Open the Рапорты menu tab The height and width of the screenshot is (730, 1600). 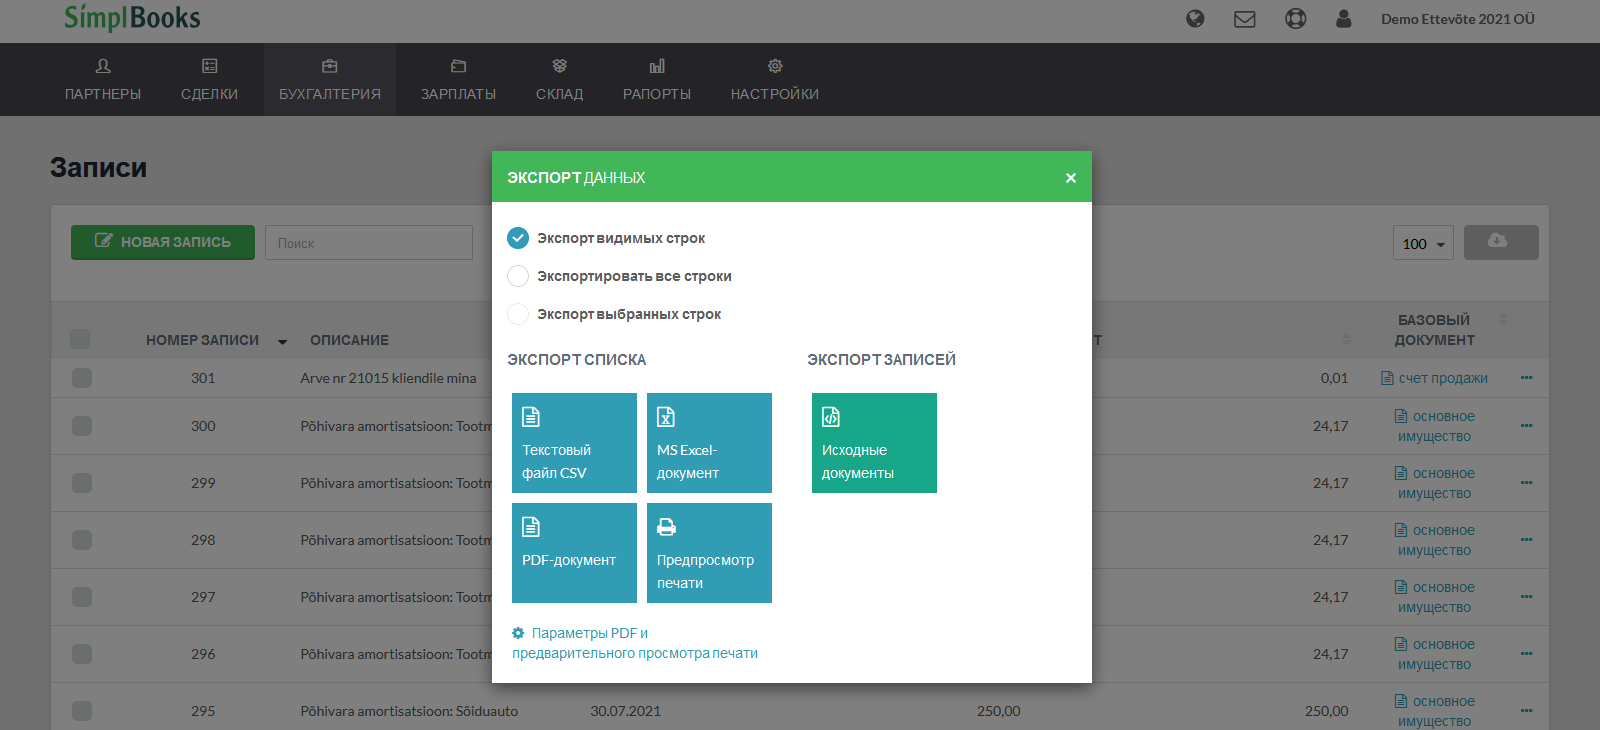click(x=657, y=80)
